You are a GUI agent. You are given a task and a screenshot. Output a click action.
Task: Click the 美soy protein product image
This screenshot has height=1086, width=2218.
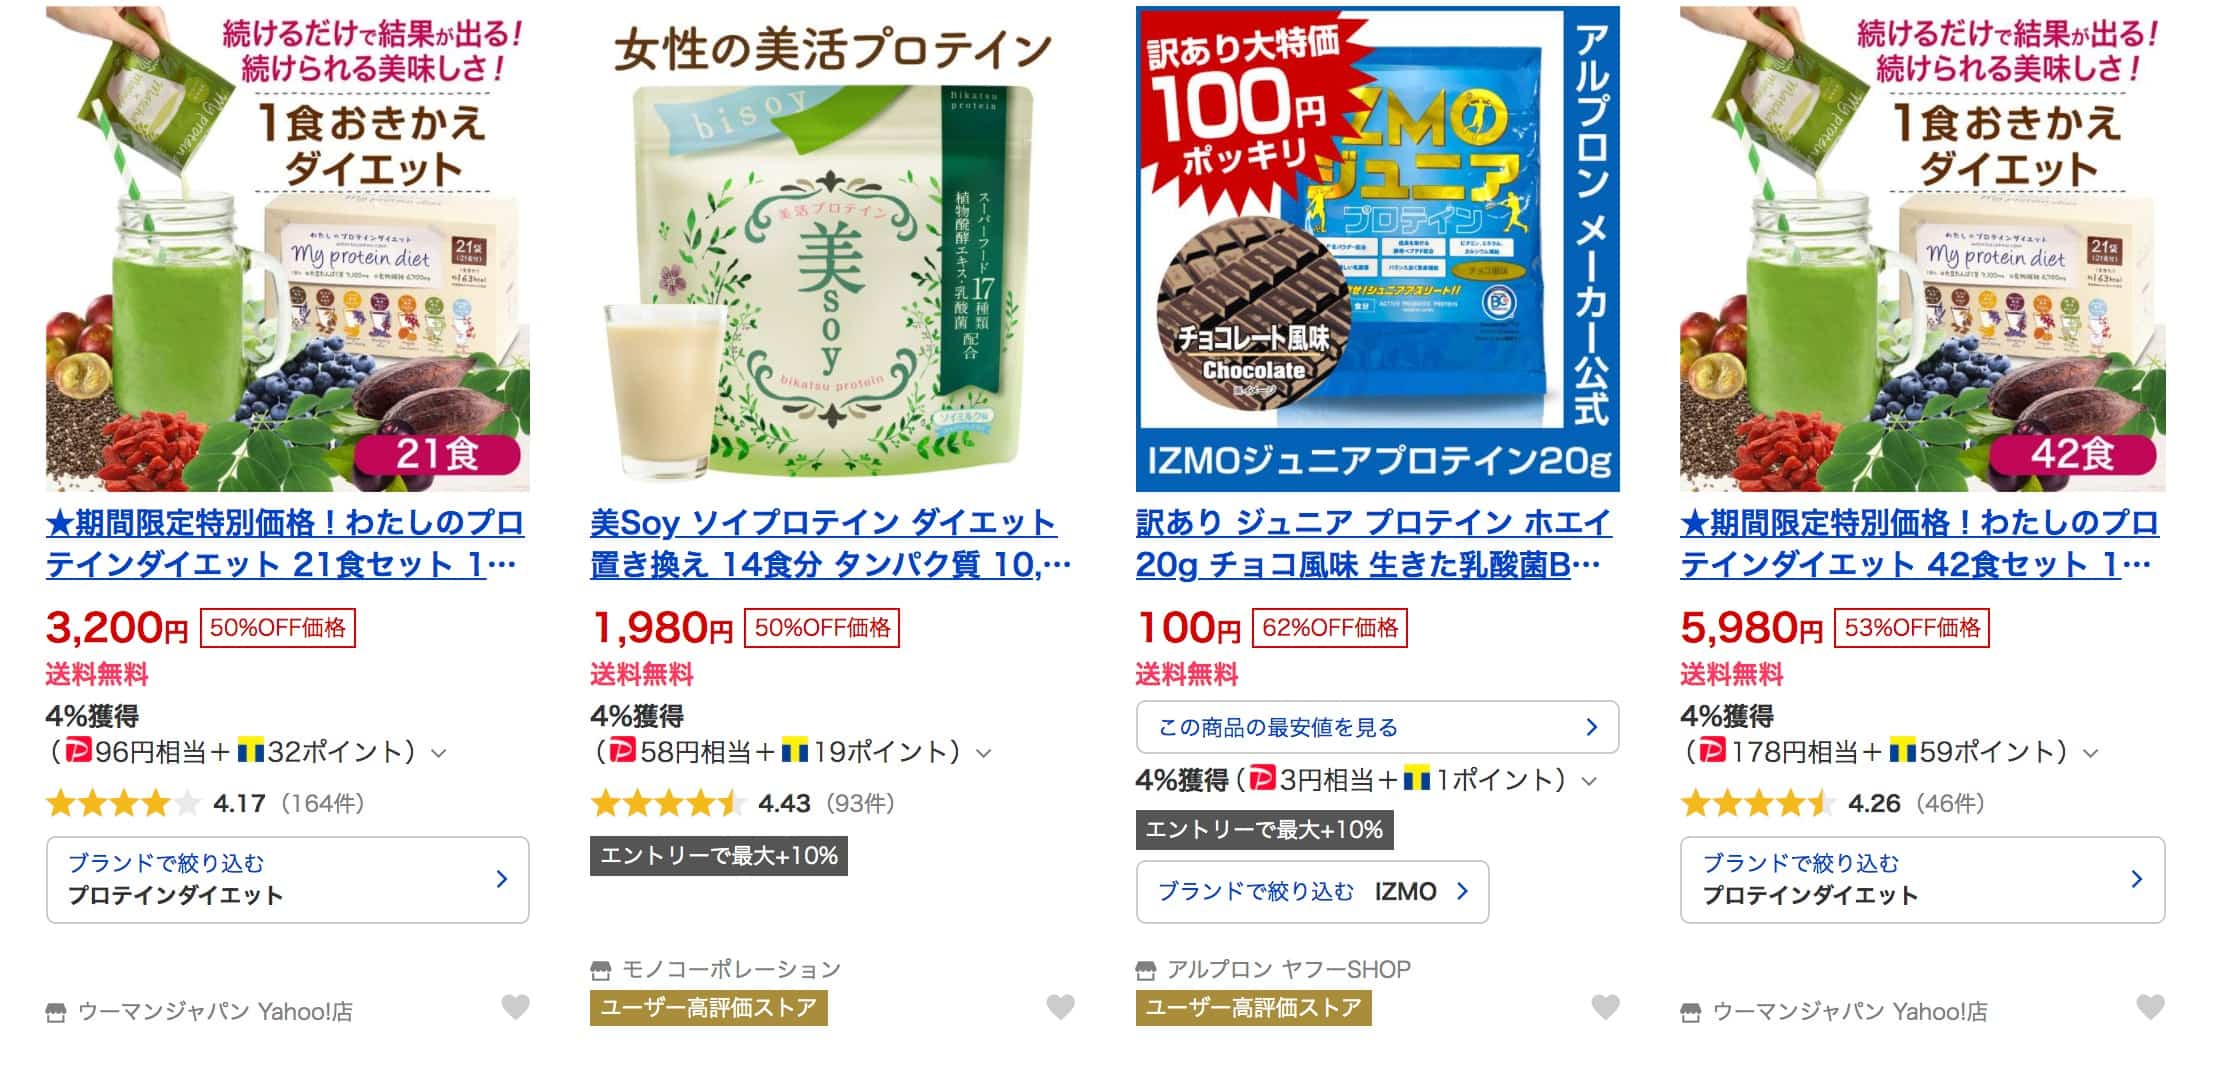click(x=832, y=249)
